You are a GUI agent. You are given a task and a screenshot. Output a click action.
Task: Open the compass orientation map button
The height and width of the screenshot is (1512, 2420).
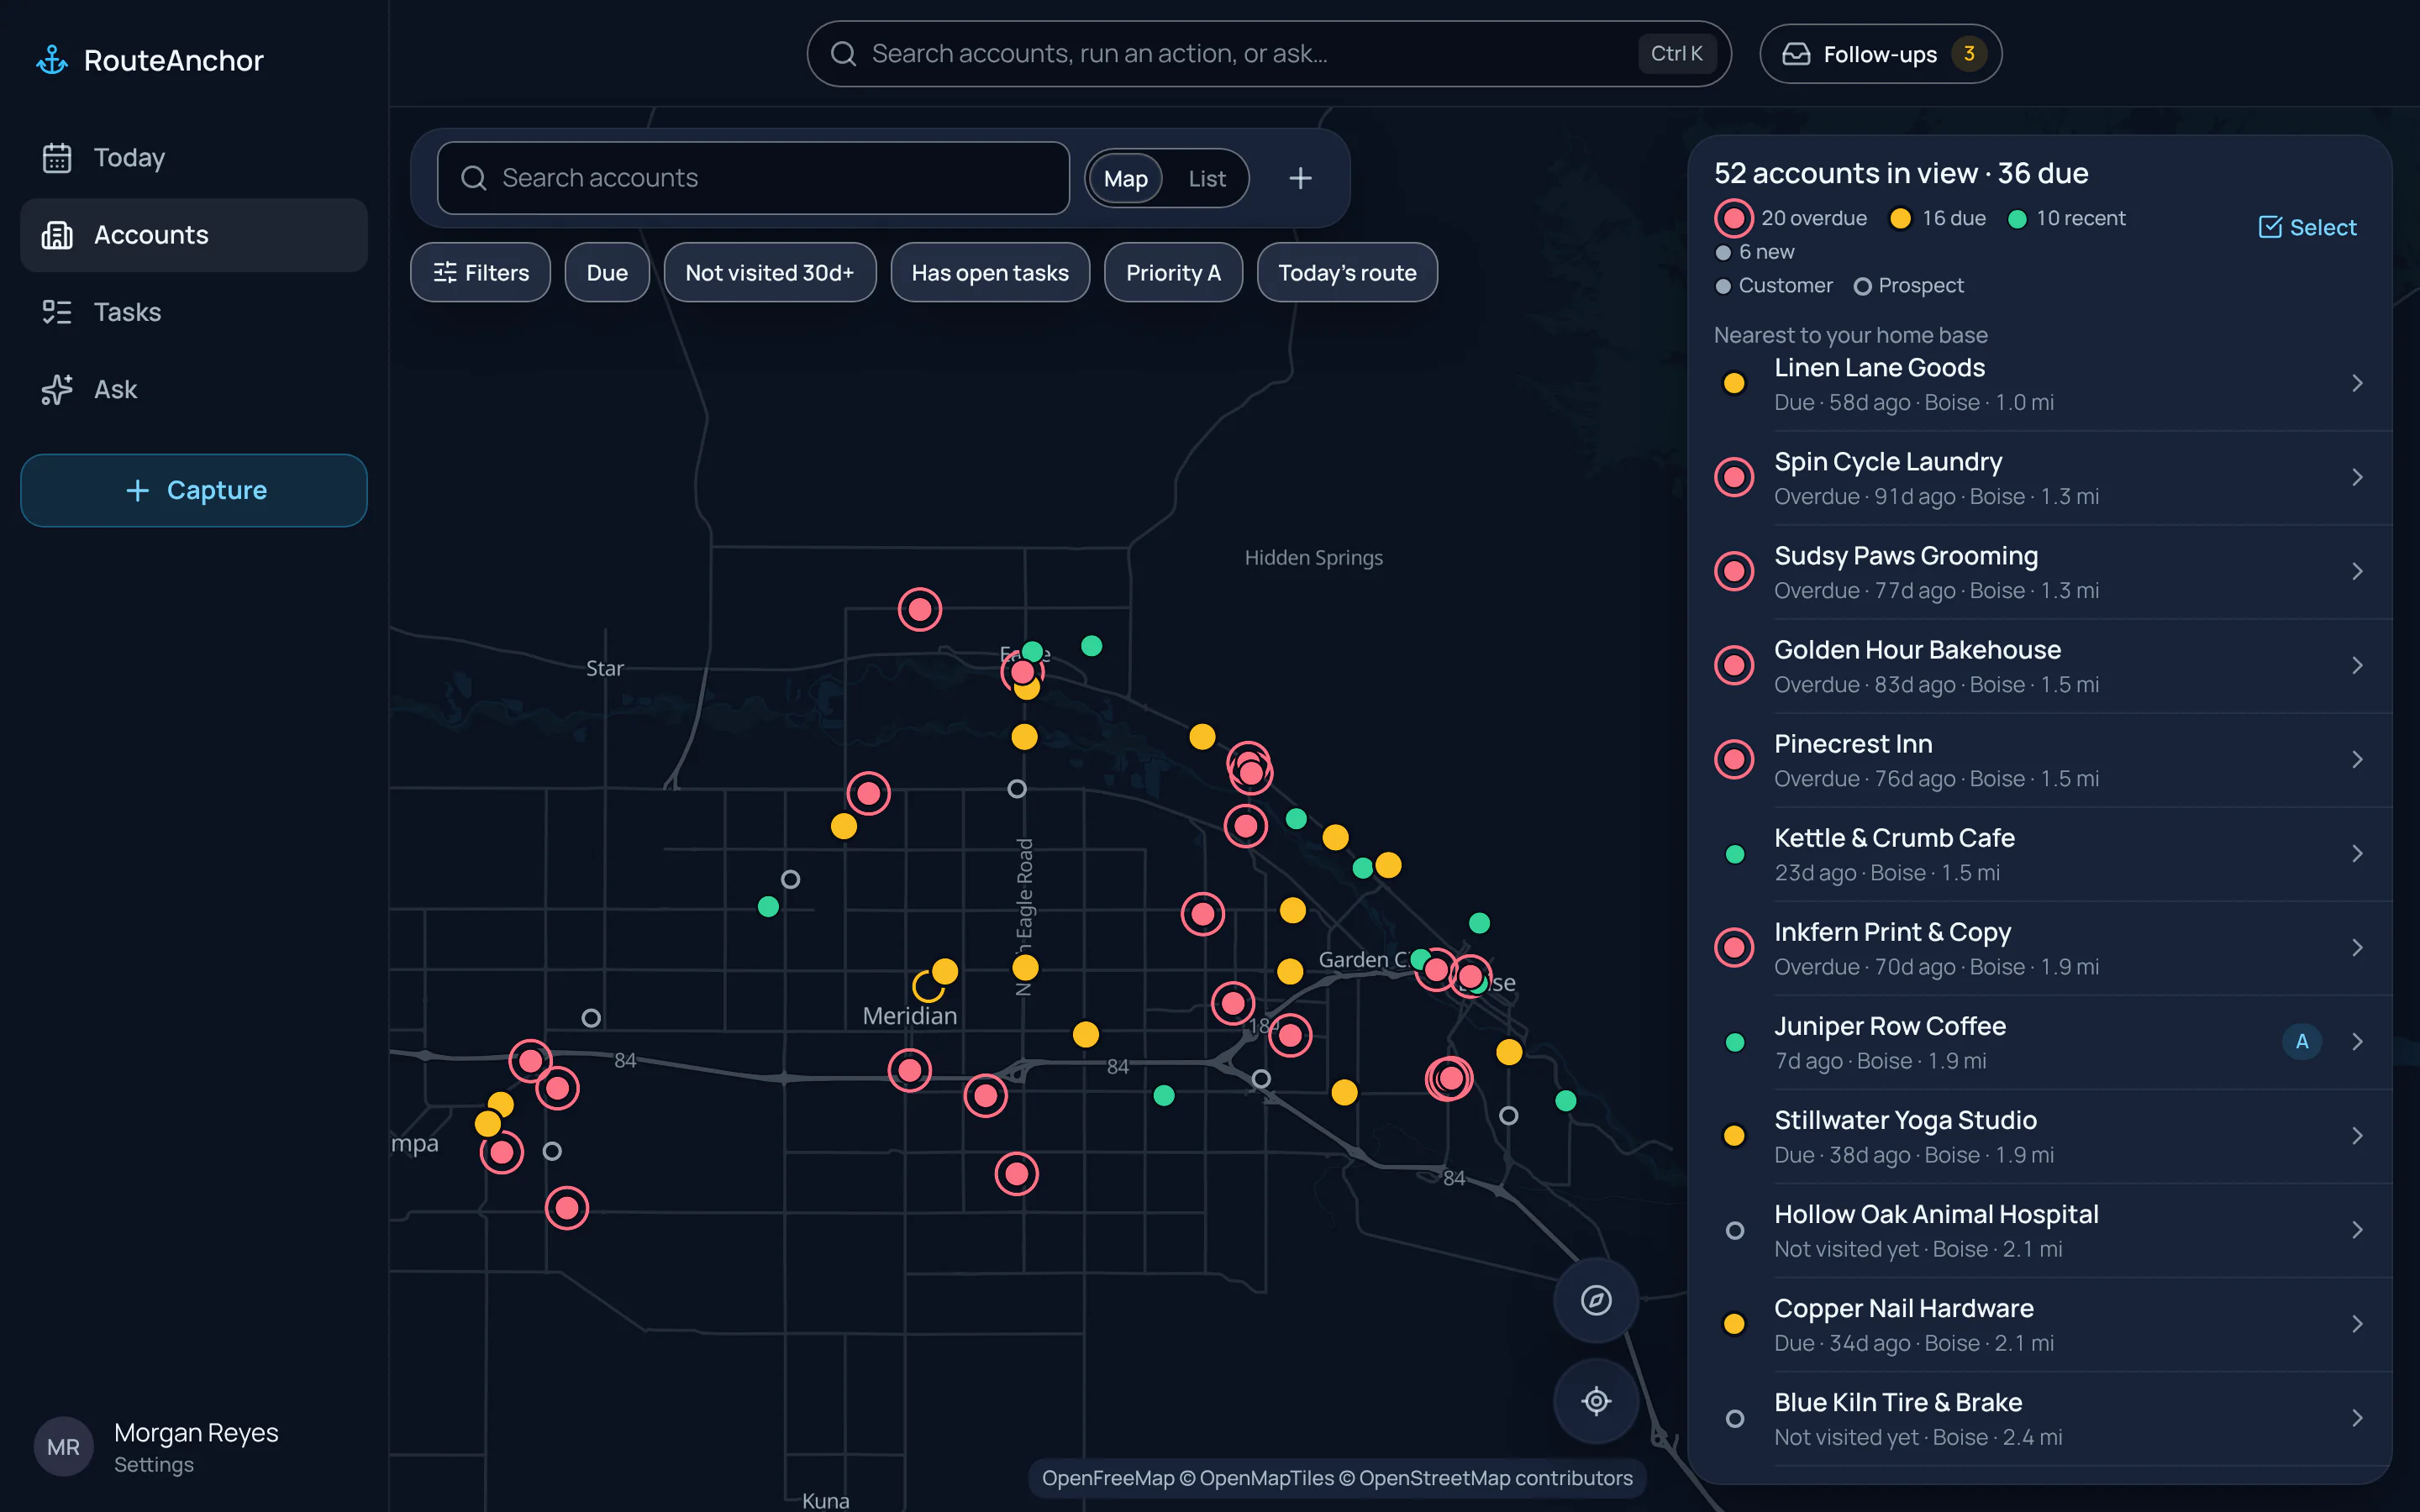click(x=1596, y=1300)
